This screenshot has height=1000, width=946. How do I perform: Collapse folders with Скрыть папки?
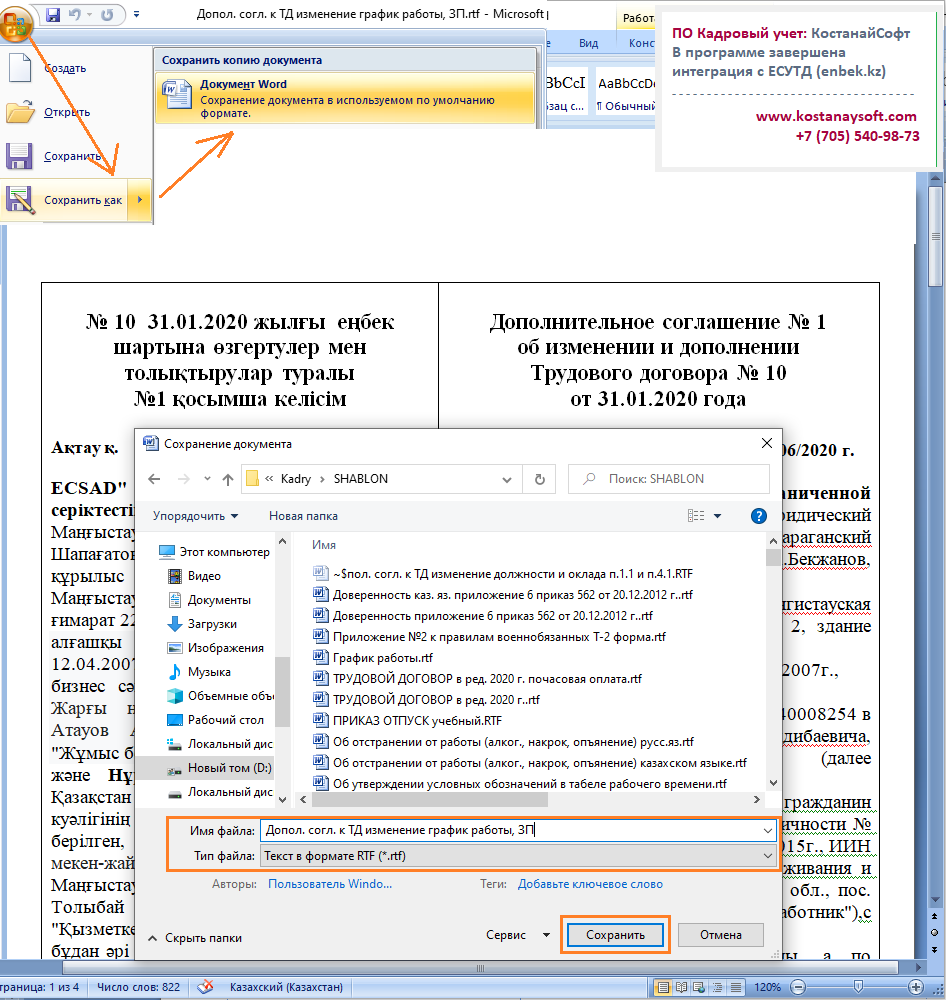(195, 938)
